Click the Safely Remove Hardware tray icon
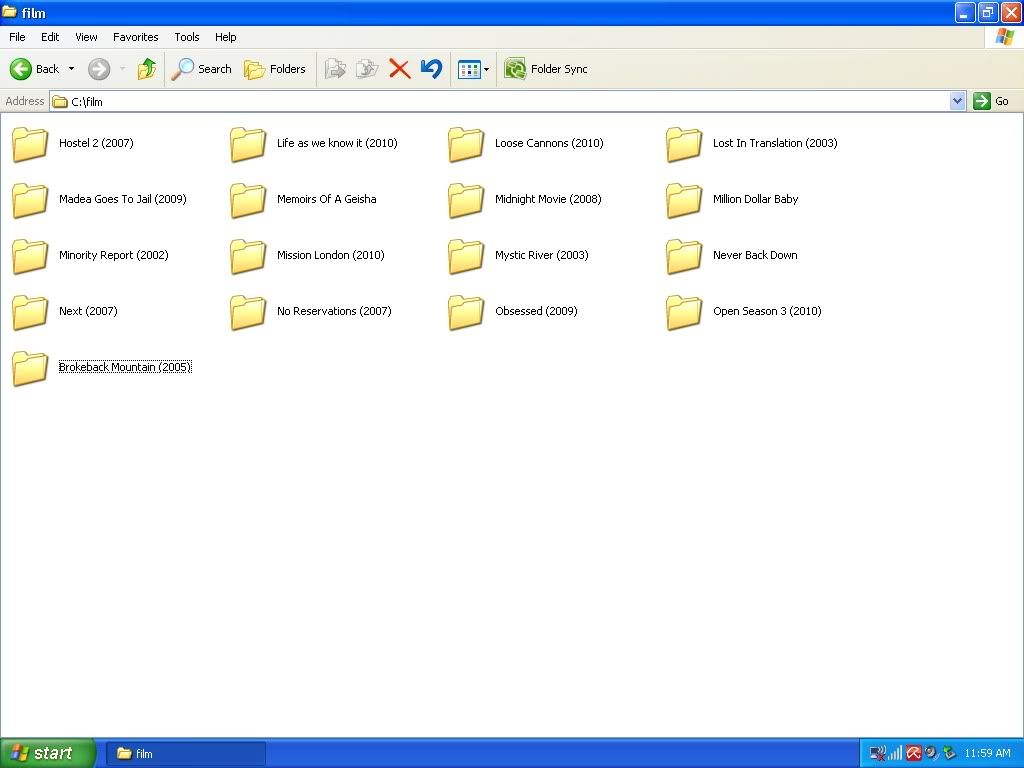The height and width of the screenshot is (768, 1024). (950, 754)
